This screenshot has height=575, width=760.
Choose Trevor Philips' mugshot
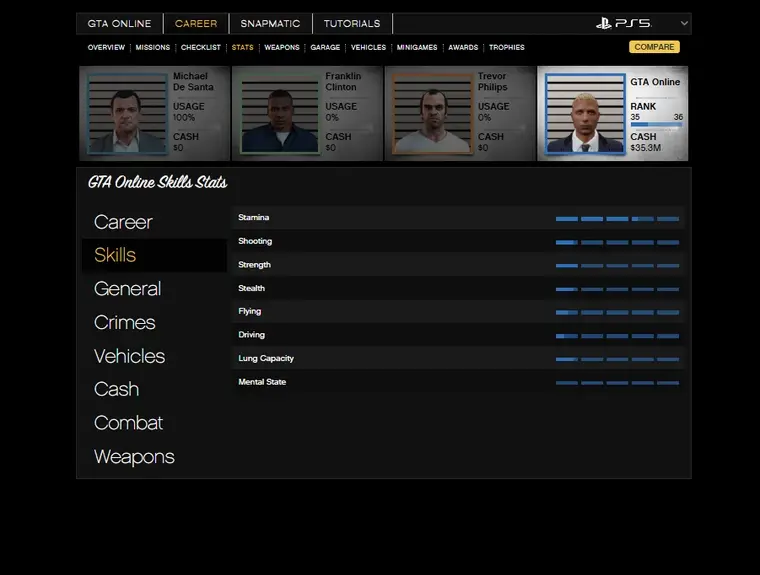point(432,115)
